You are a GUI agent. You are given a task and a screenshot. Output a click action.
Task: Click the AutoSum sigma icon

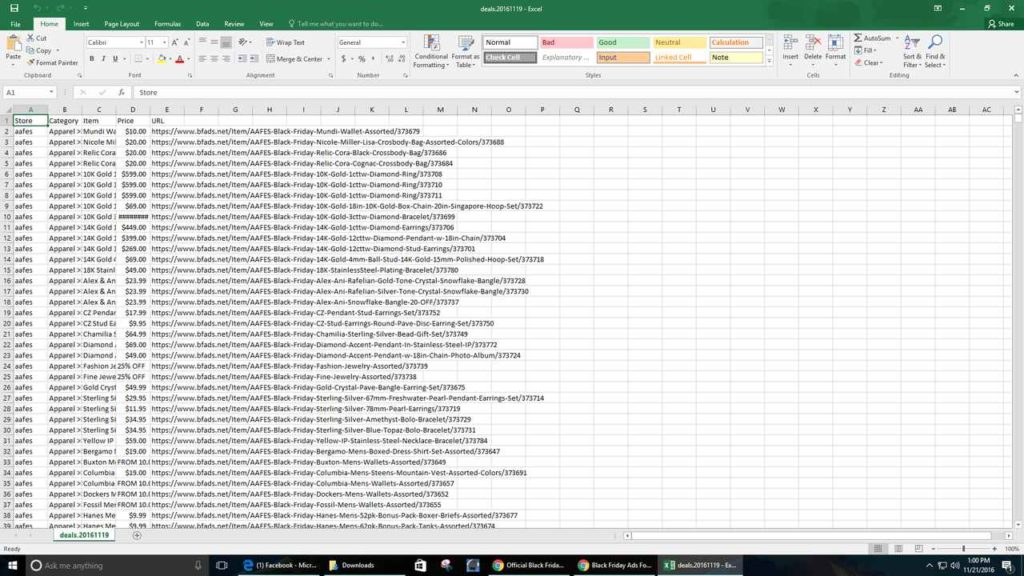[x=858, y=38]
